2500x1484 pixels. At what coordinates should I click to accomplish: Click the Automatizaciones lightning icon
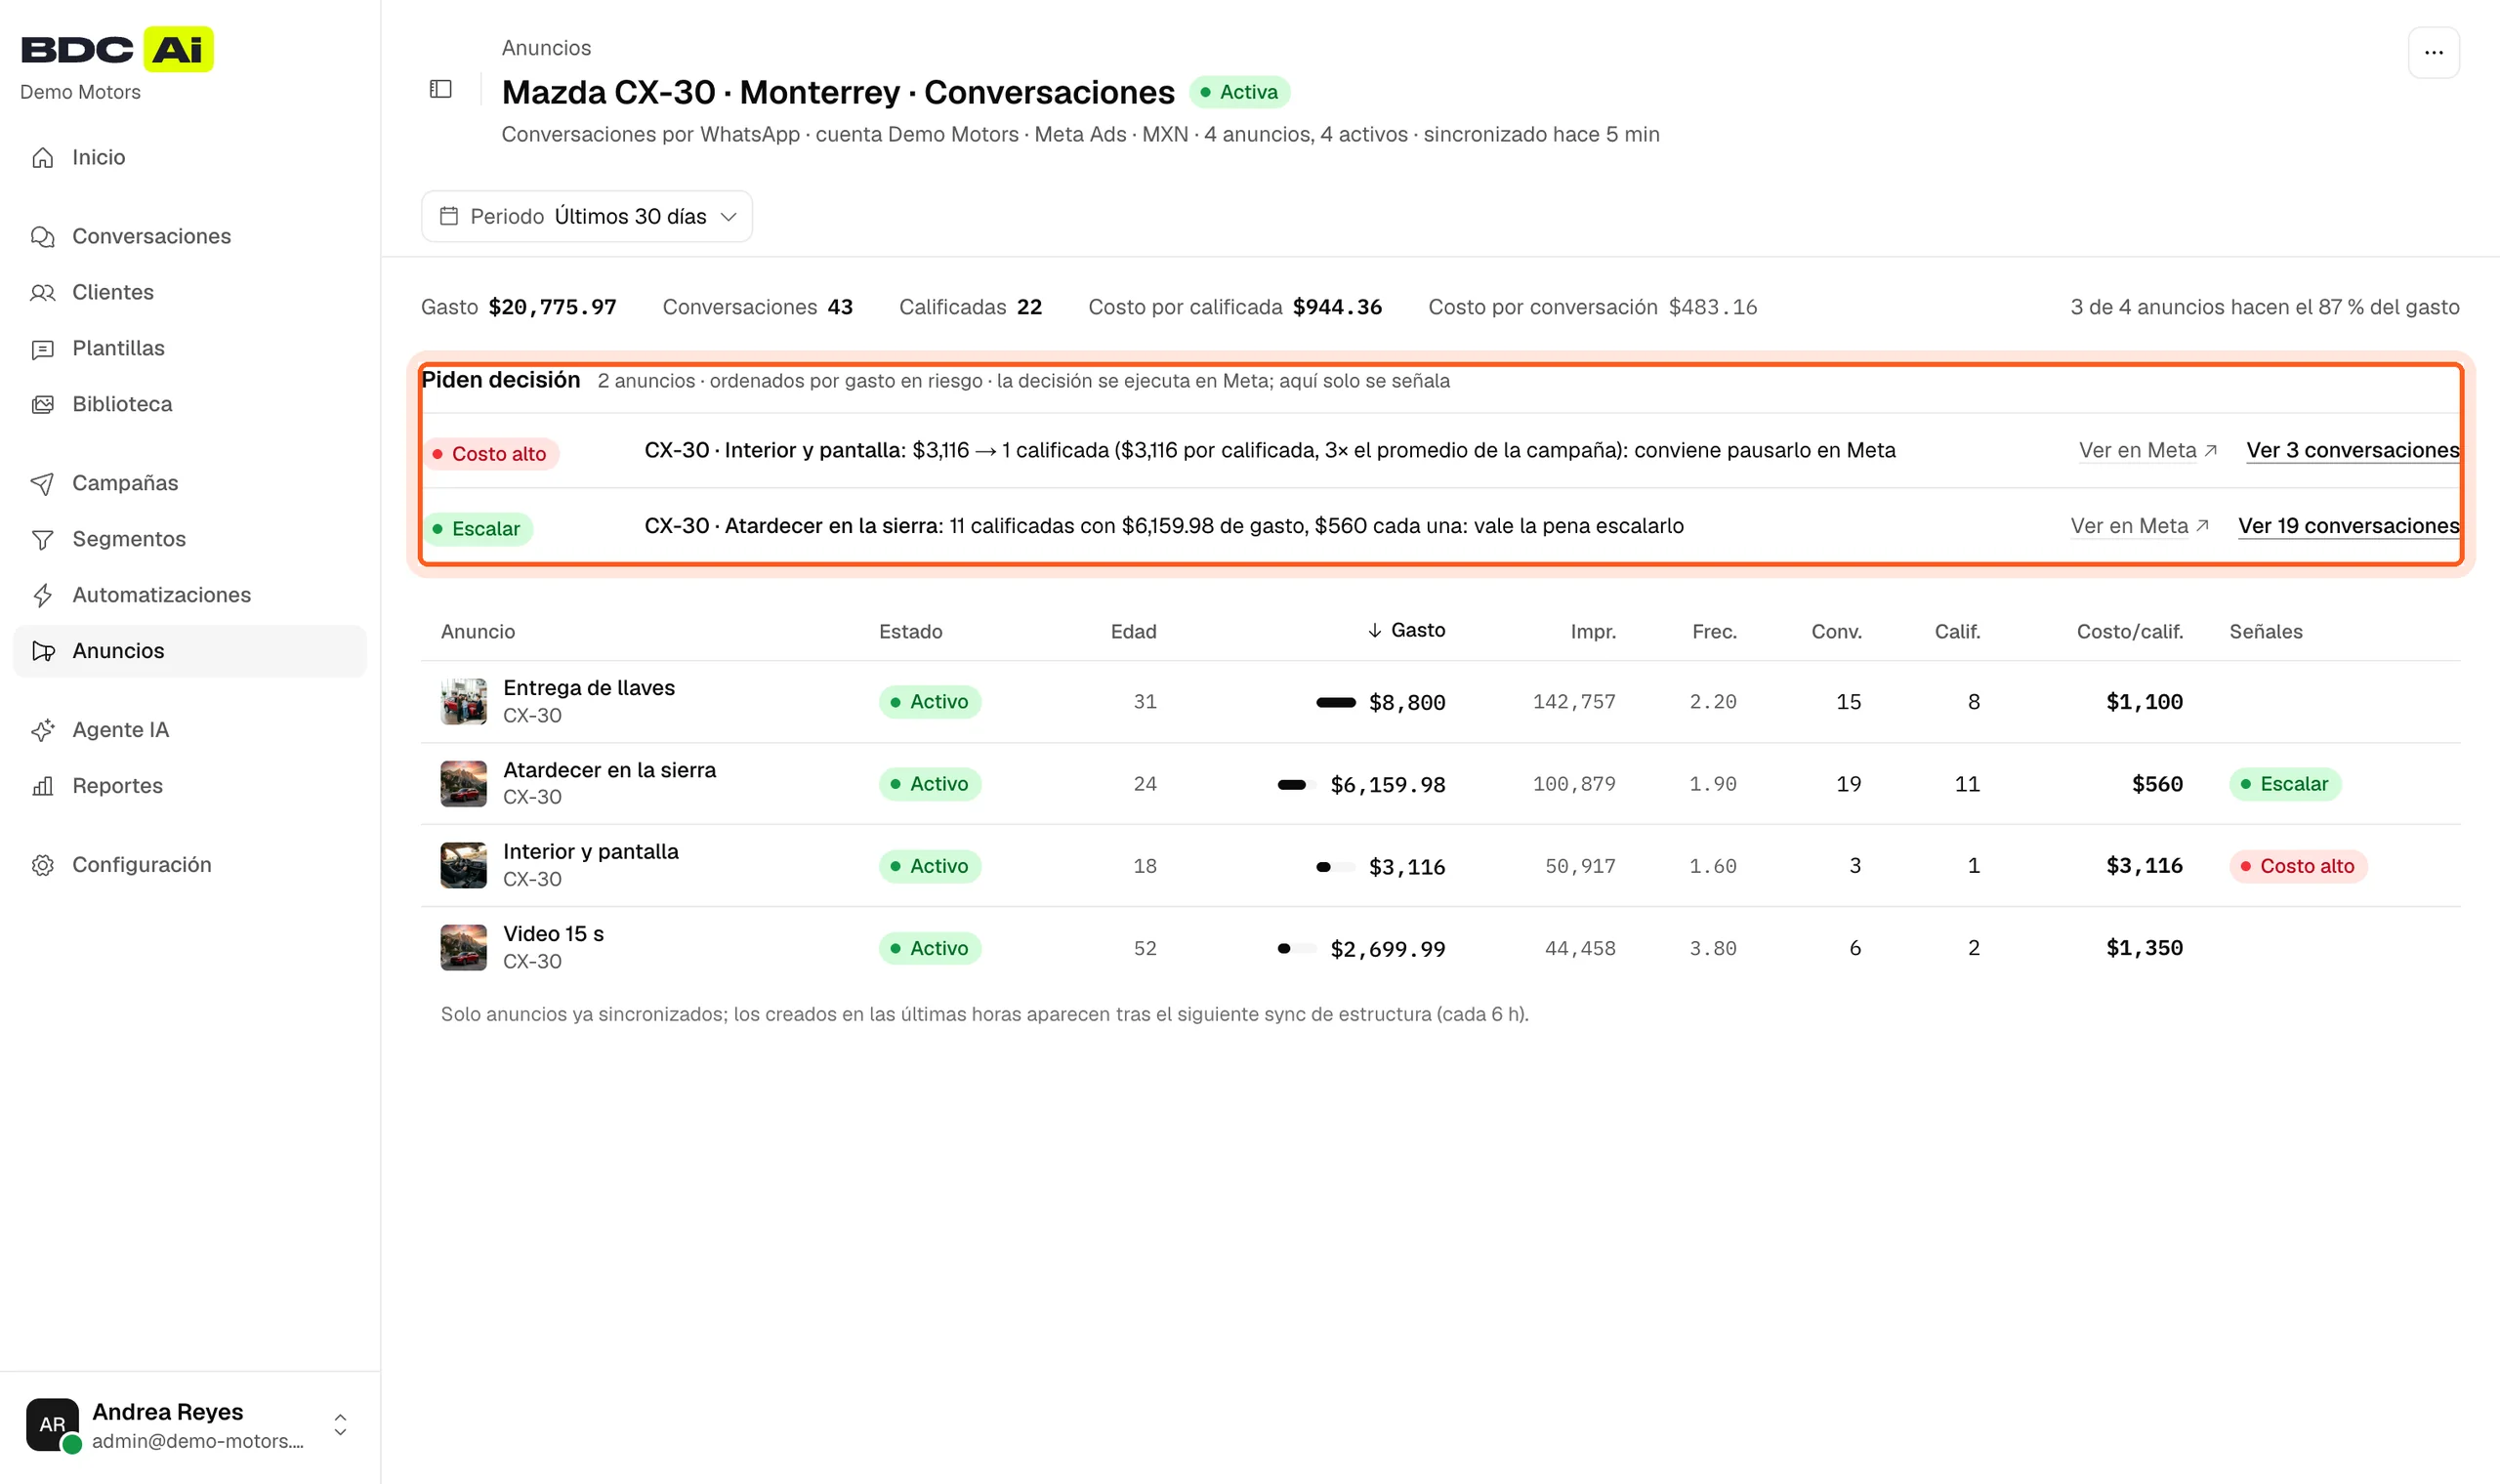[42, 596]
